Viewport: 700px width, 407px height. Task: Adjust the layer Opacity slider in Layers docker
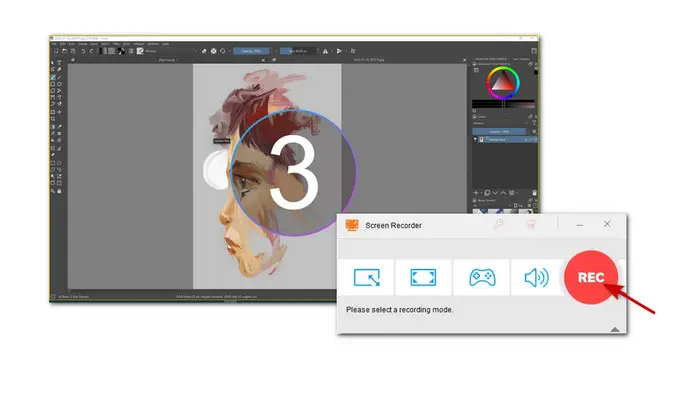click(x=499, y=132)
